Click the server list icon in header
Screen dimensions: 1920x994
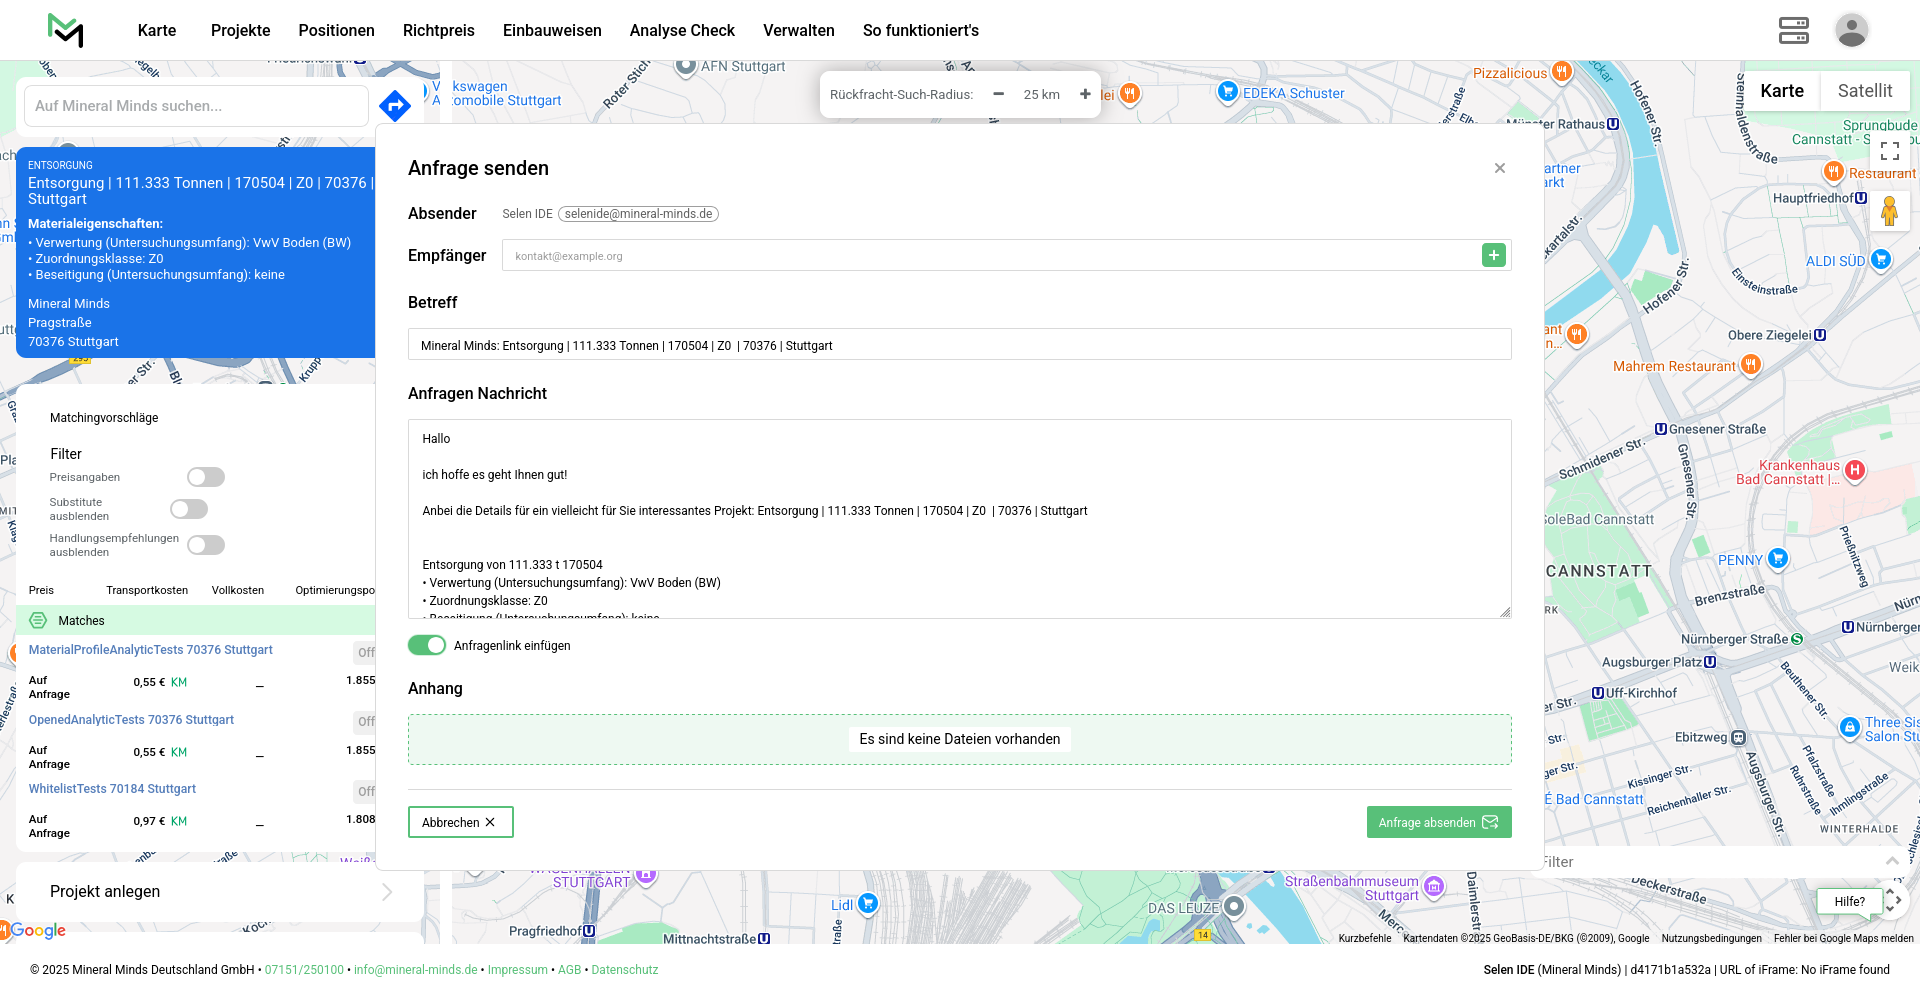pyautogui.click(x=1793, y=30)
